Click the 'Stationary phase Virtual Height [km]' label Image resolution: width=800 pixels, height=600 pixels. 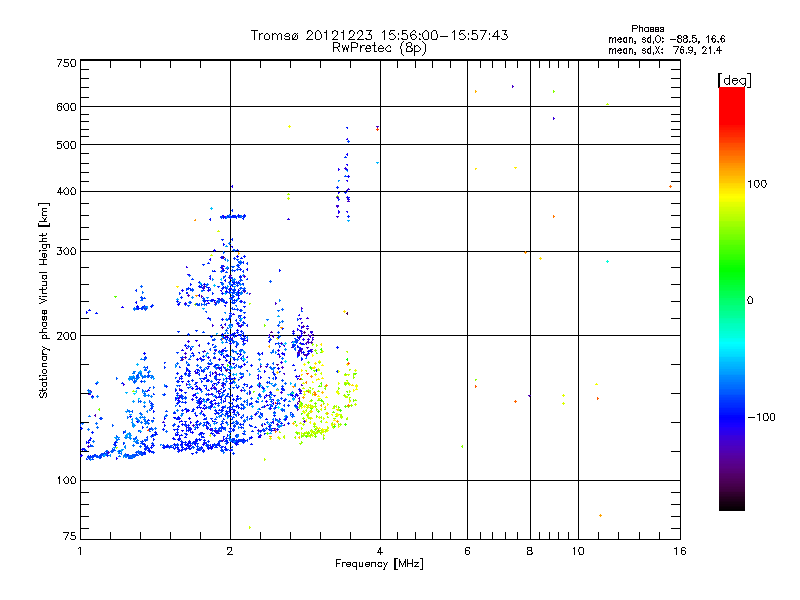(43, 300)
